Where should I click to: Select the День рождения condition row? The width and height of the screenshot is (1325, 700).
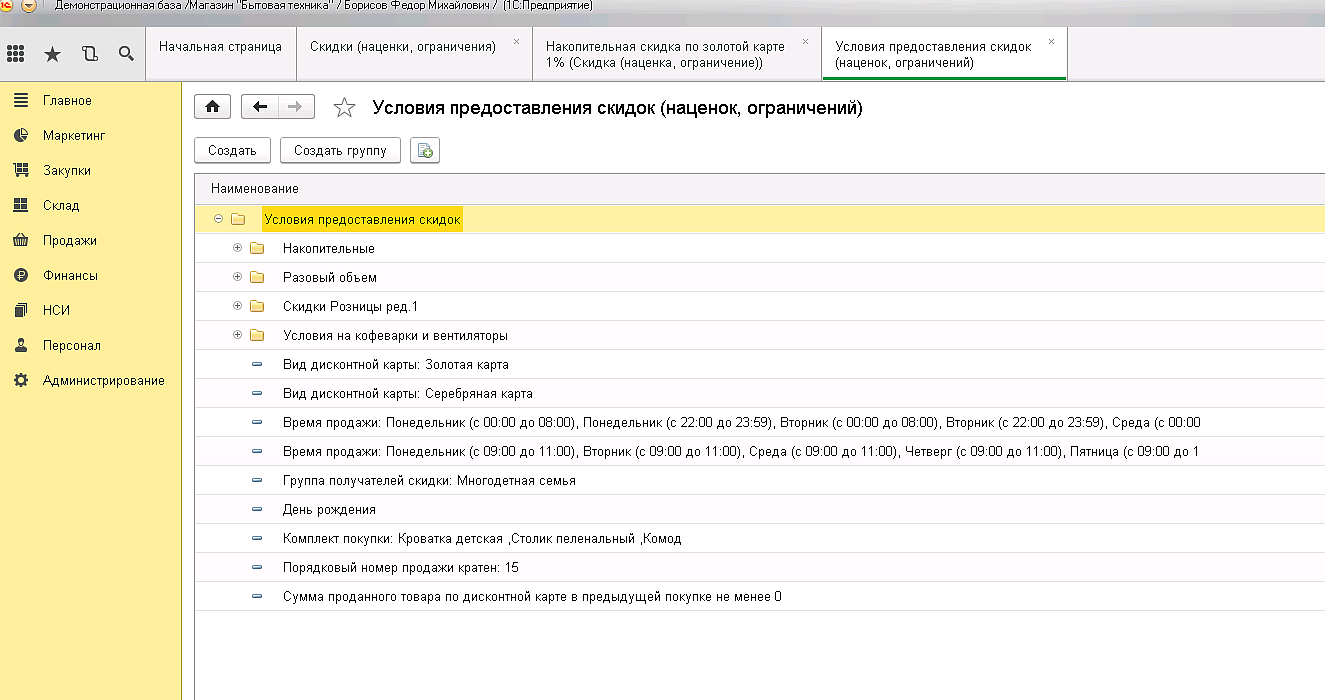click(329, 510)
